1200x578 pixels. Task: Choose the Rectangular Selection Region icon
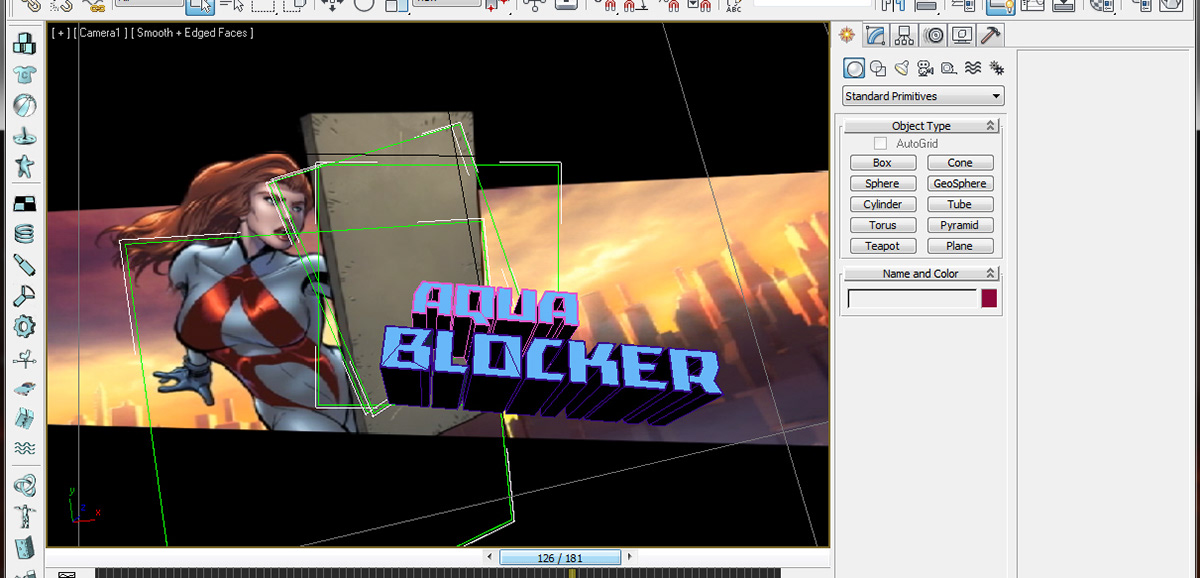263,4
